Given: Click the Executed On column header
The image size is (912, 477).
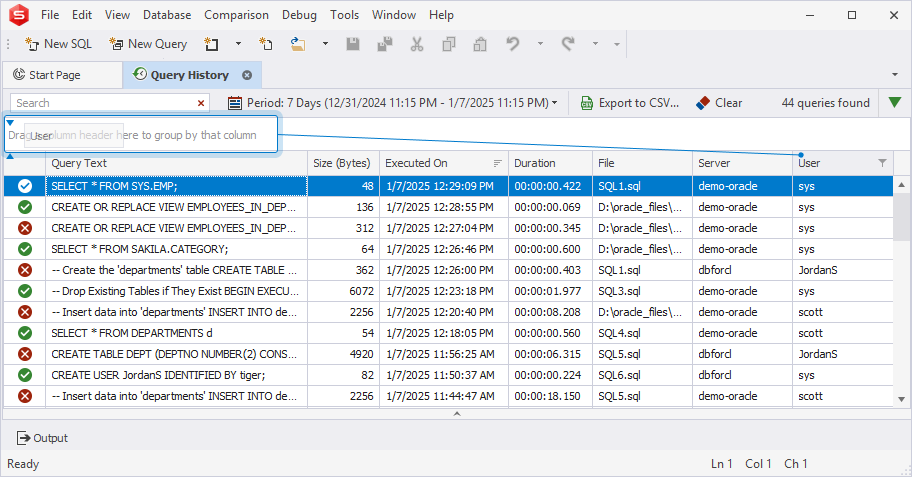Looking at the screenshot, I should [444, 163].
